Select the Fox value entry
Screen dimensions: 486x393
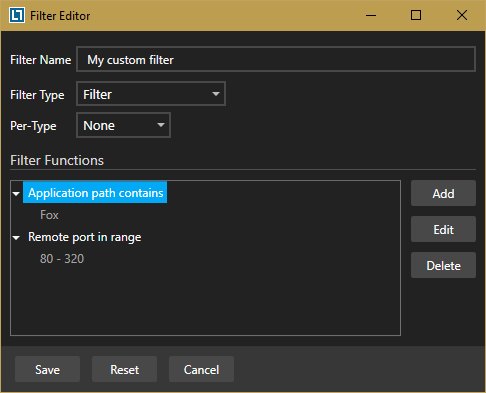tap(49, 215)
